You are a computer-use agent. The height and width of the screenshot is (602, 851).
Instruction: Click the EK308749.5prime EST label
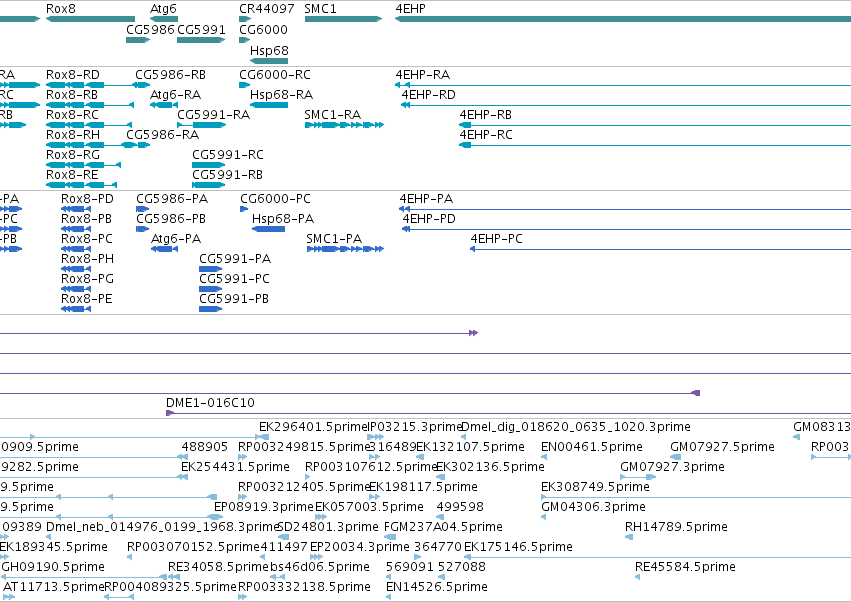595,487
